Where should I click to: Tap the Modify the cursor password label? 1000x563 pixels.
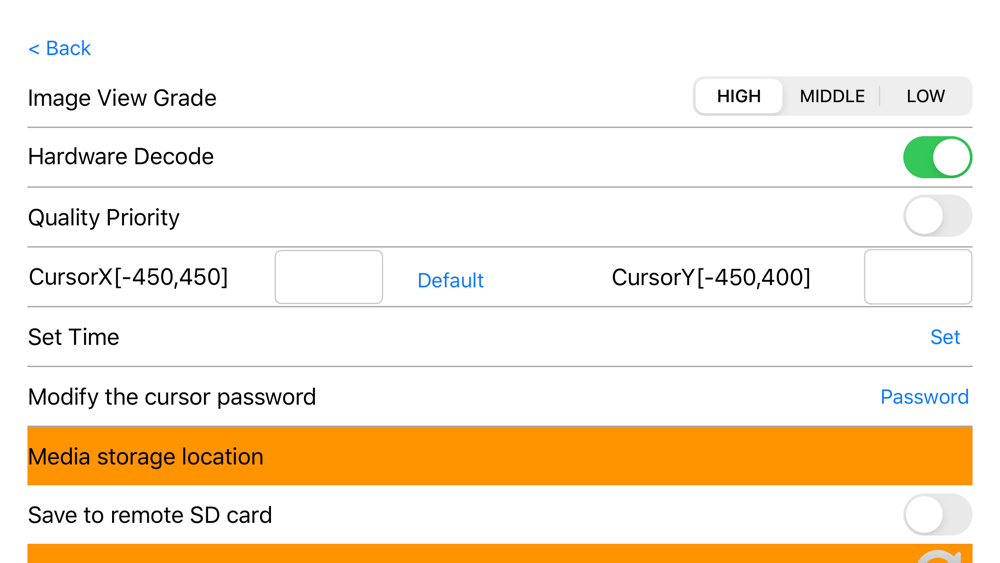click(172, 397)
